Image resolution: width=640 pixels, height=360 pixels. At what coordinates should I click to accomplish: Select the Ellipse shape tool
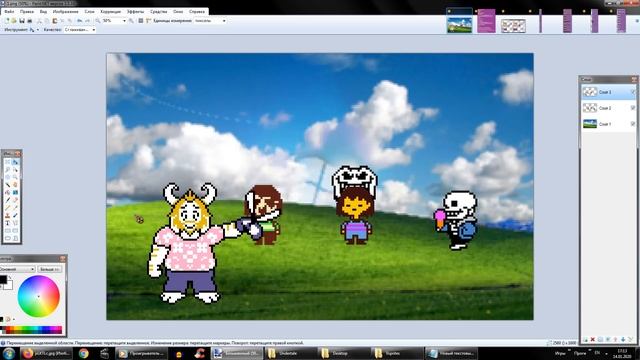(7, 238)
